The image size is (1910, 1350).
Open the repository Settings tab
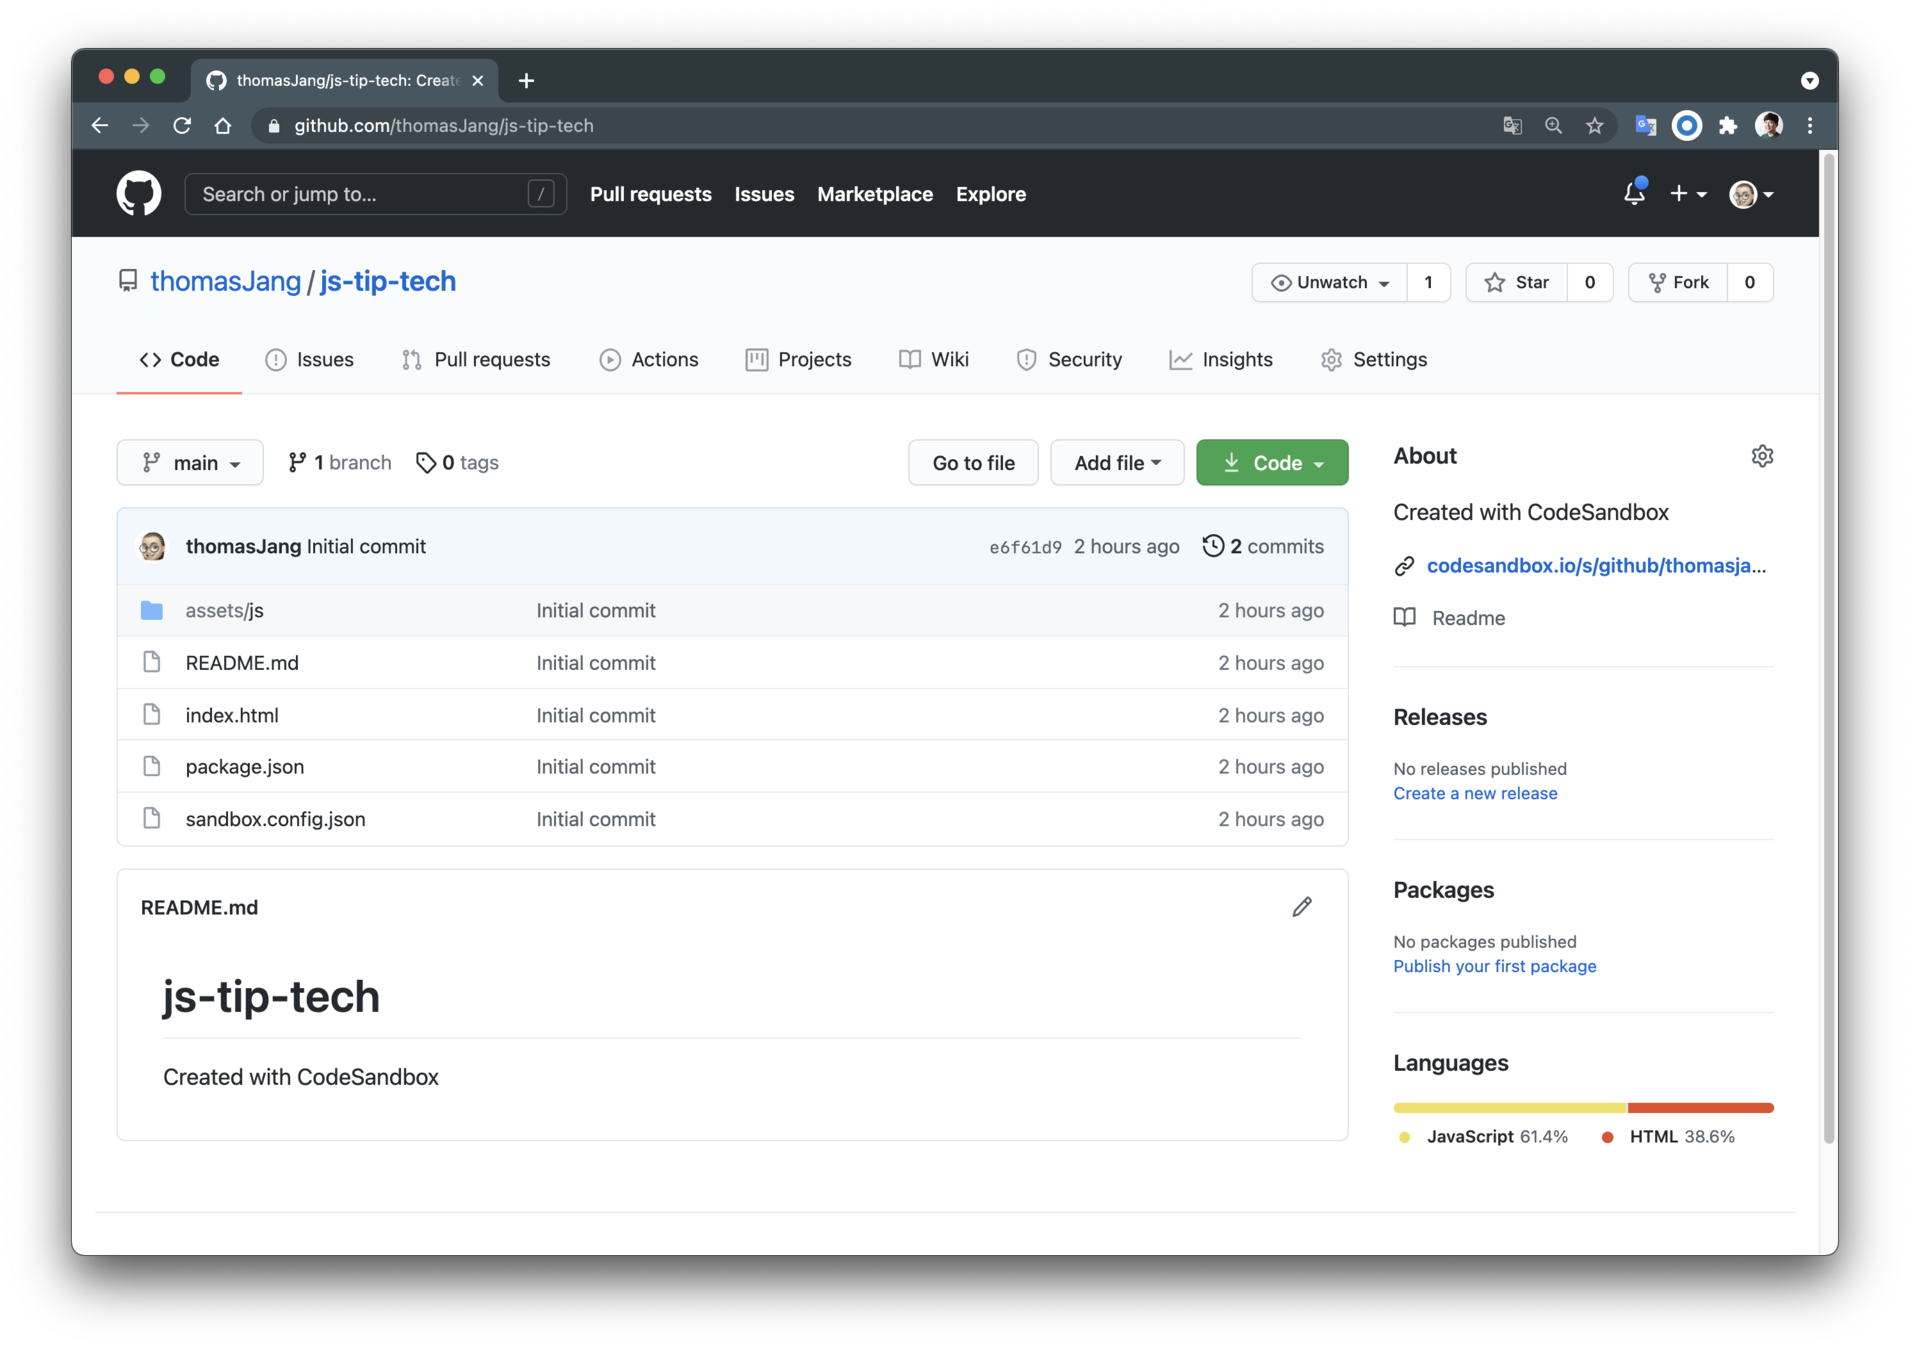(x=1374, y=359)
